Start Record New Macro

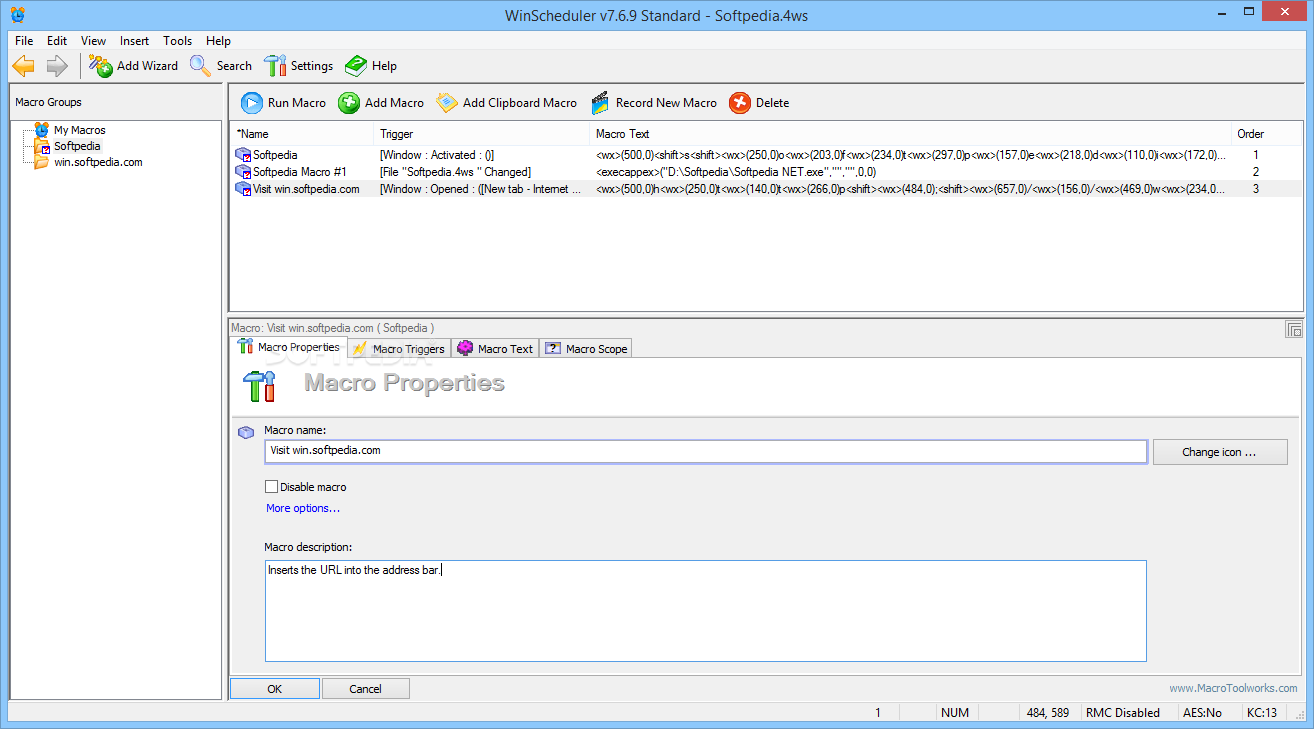(x=654, y=103)
